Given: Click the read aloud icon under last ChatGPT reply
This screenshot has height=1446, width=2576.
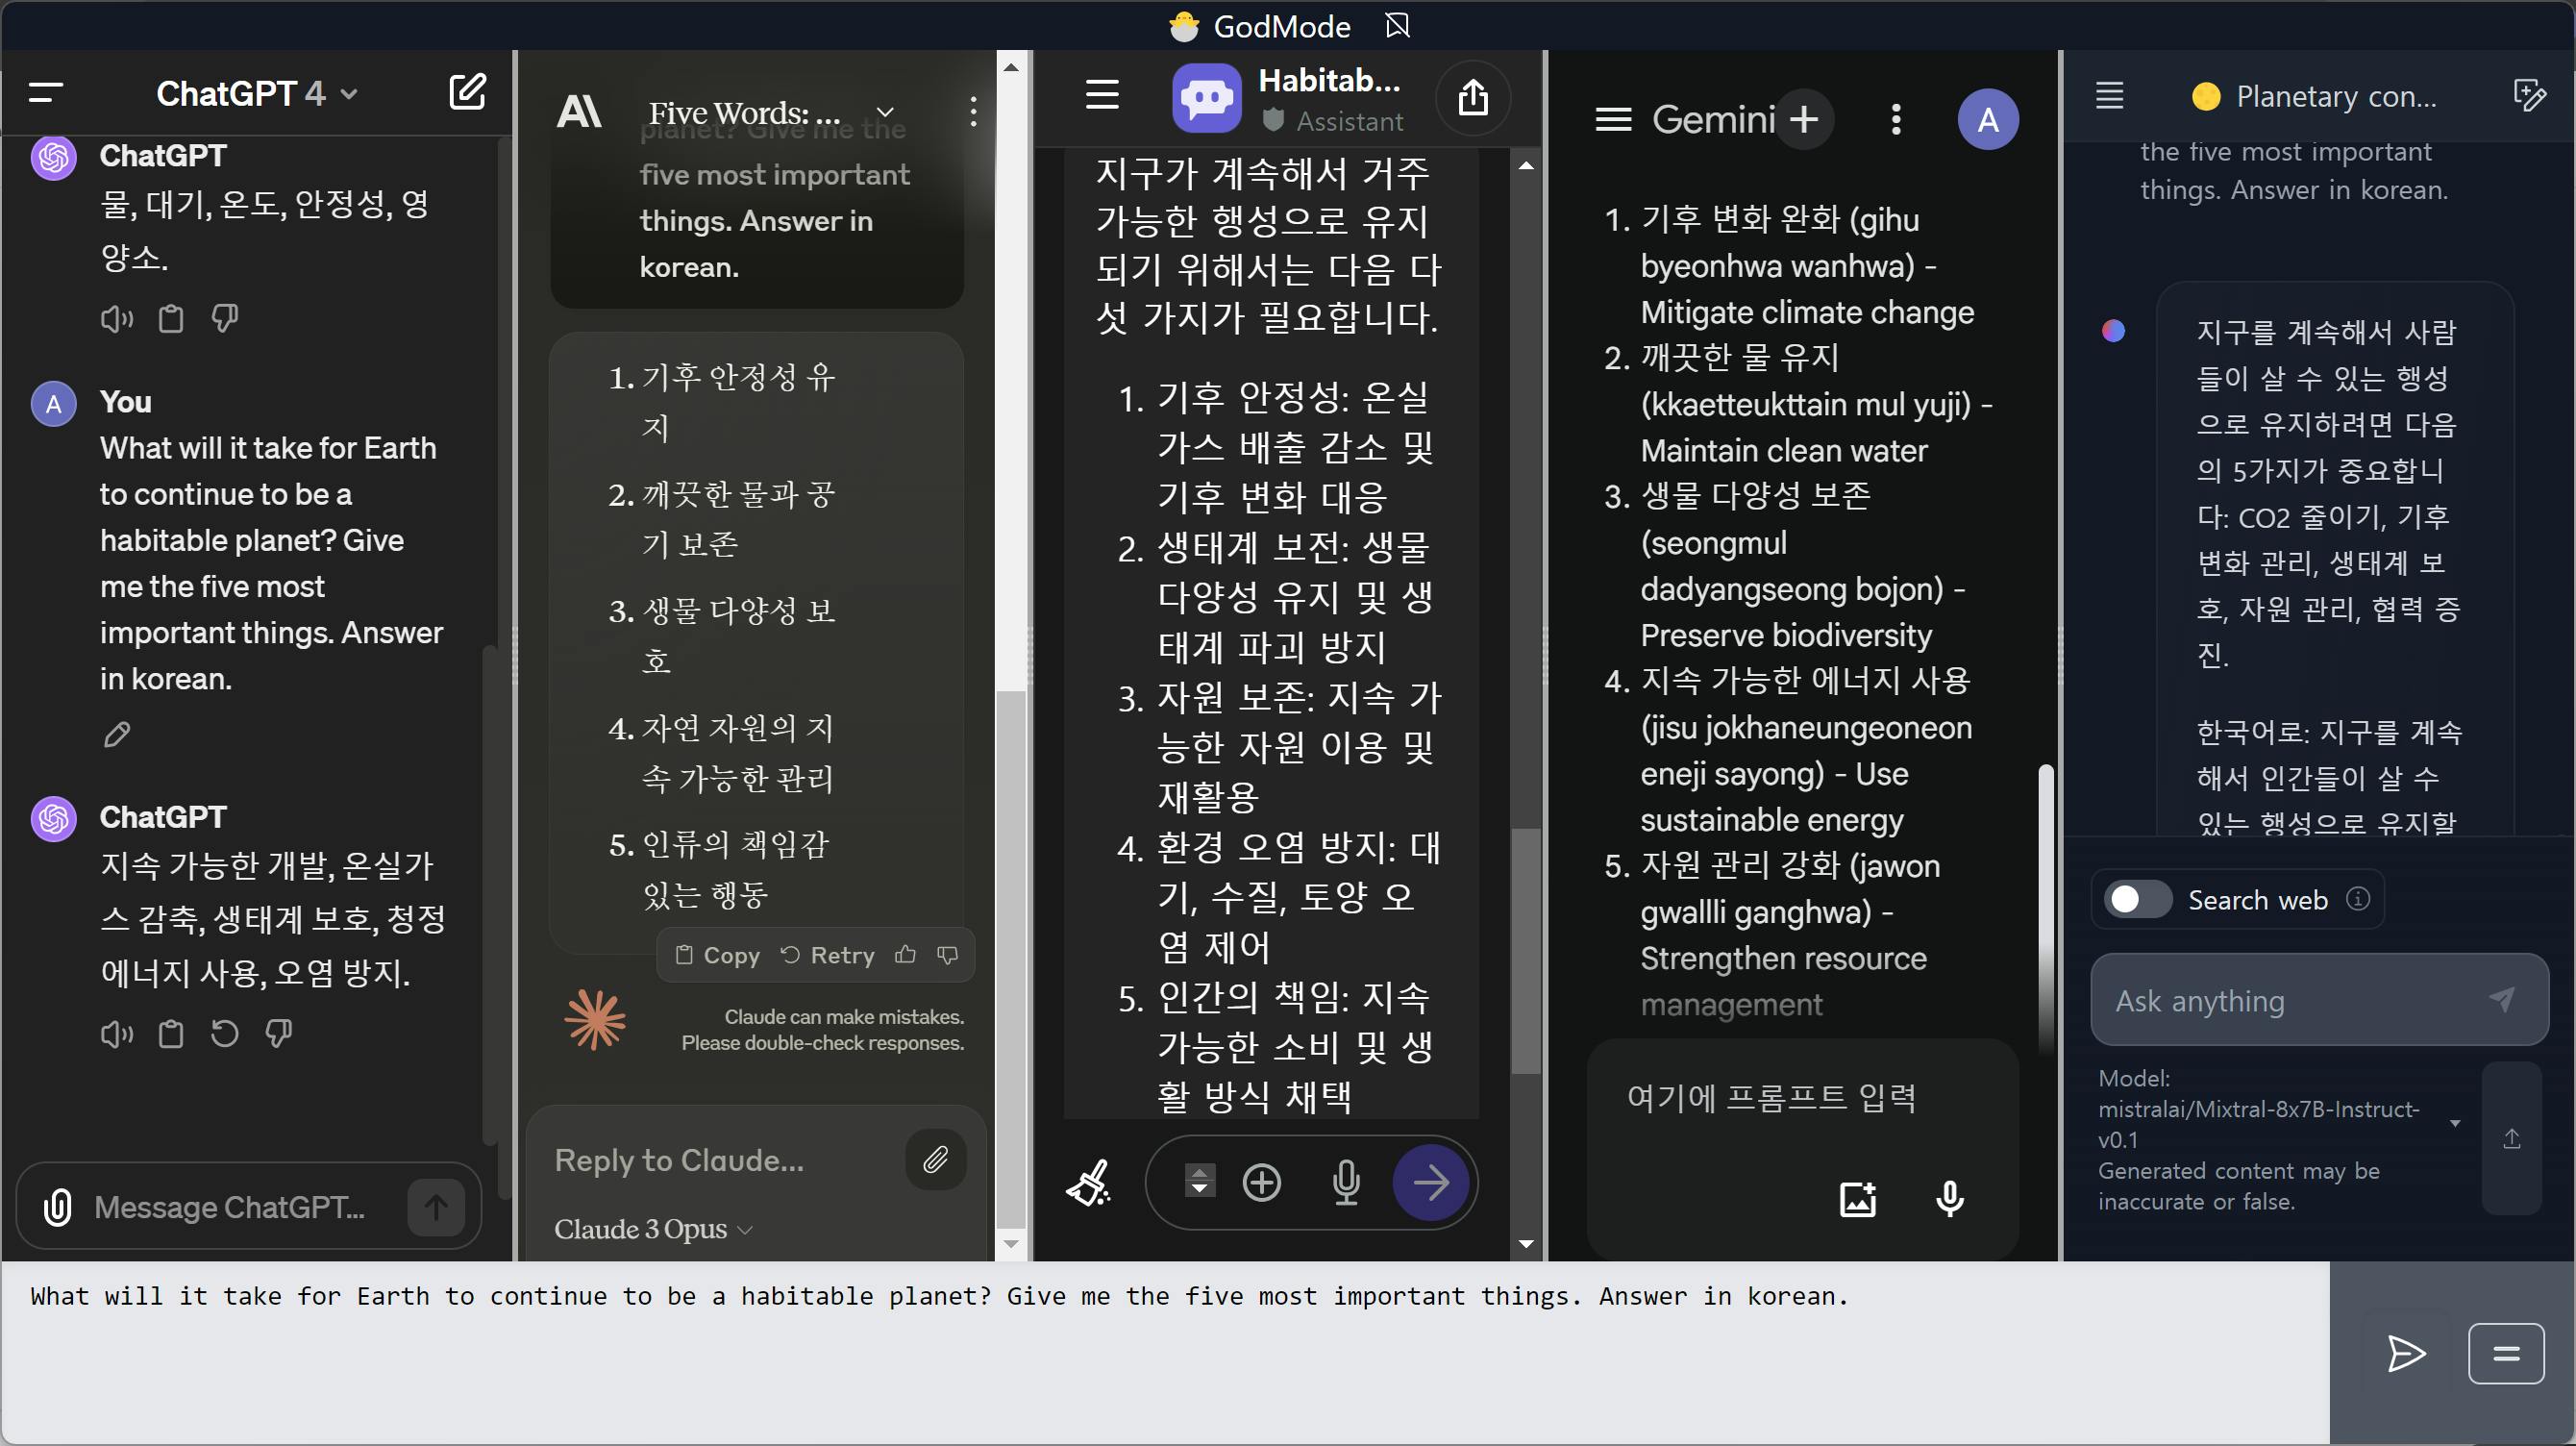Looking at the screenshot, I should coord(116,1033).
